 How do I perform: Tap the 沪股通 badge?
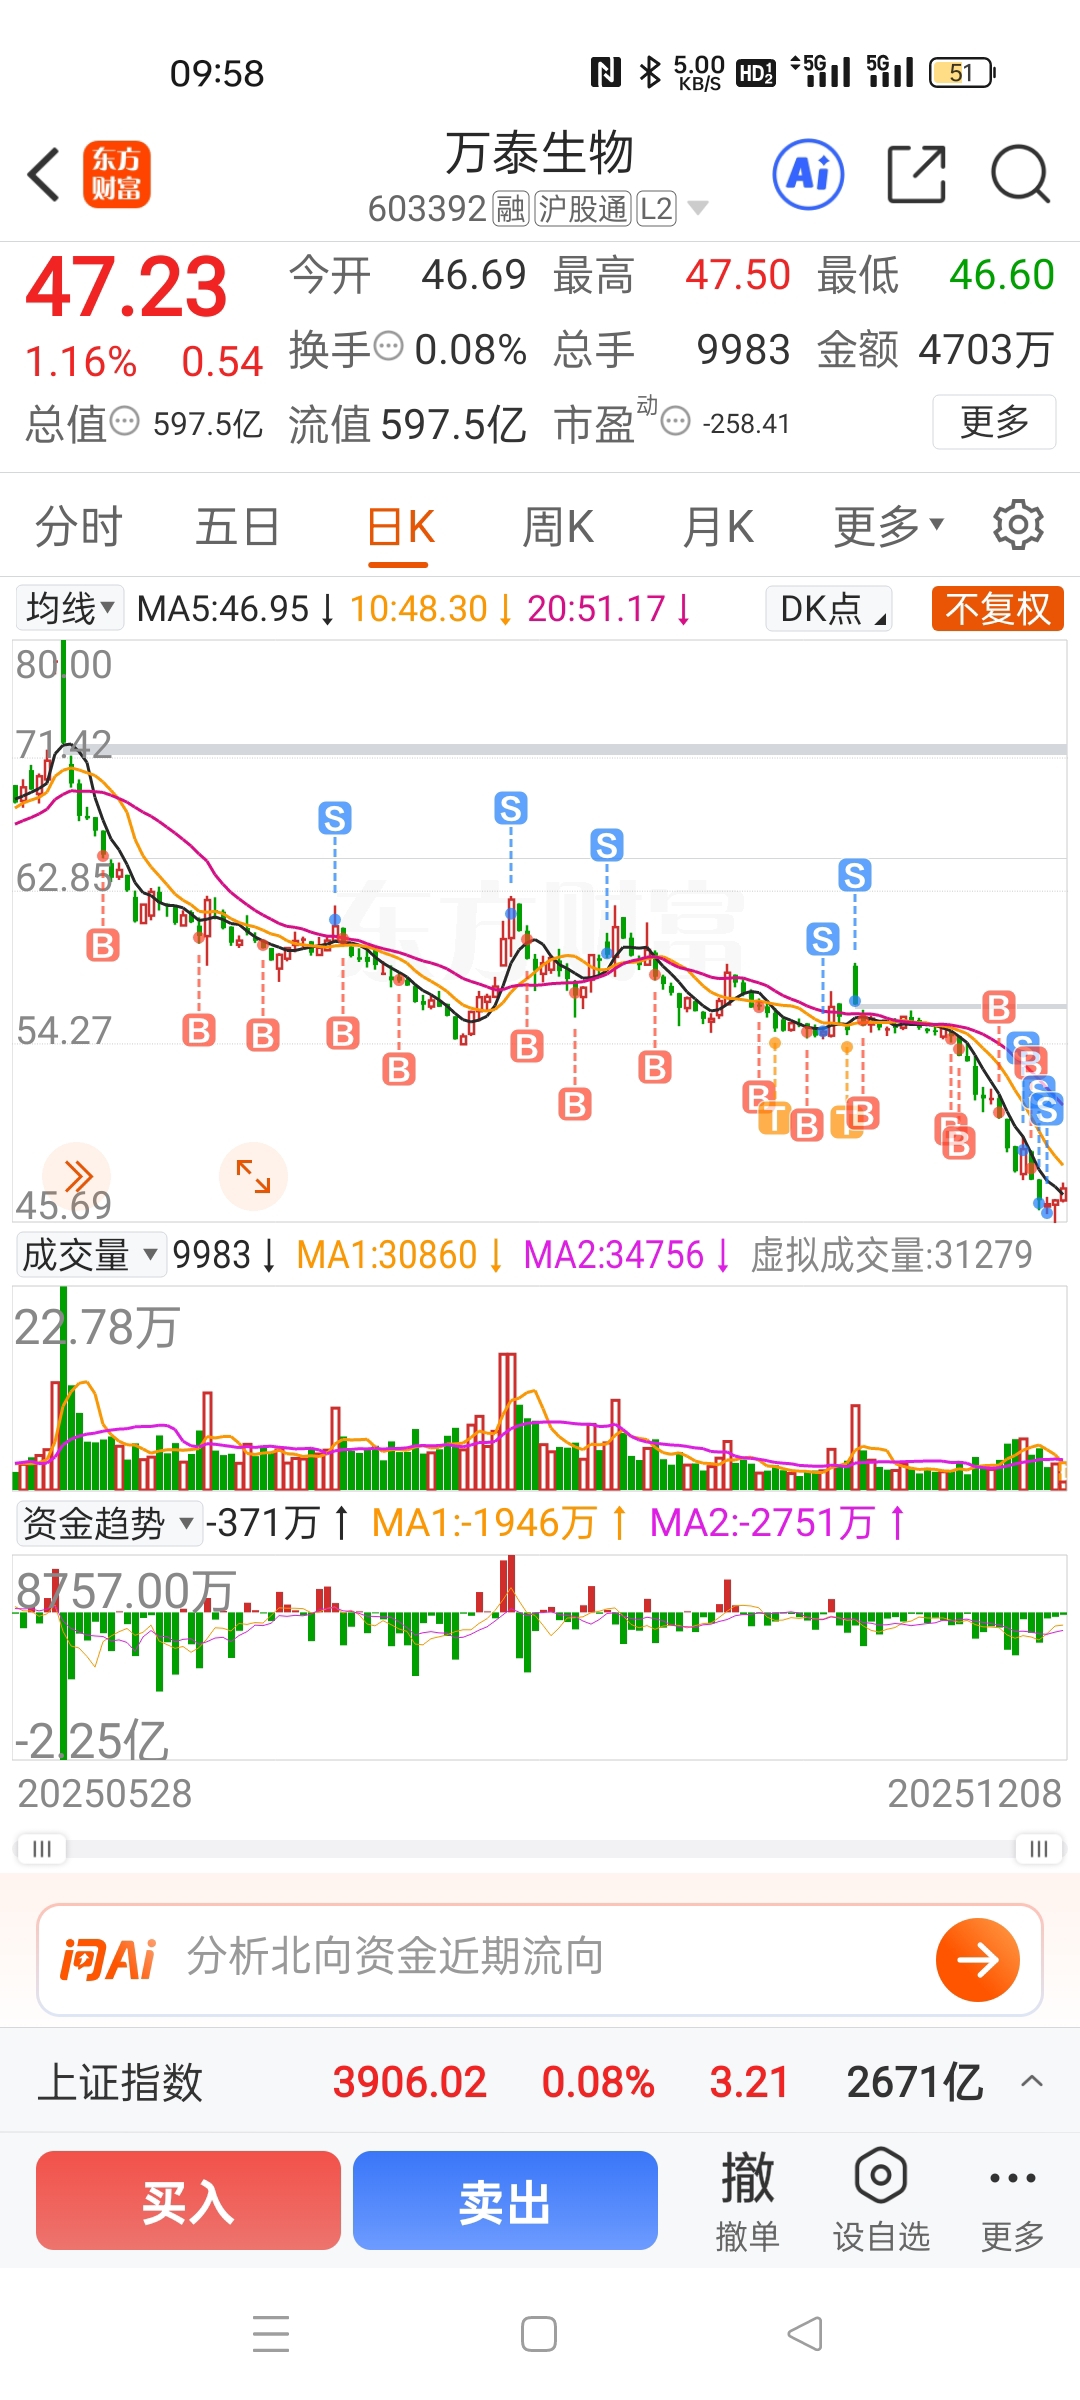[x=583, y=209]
